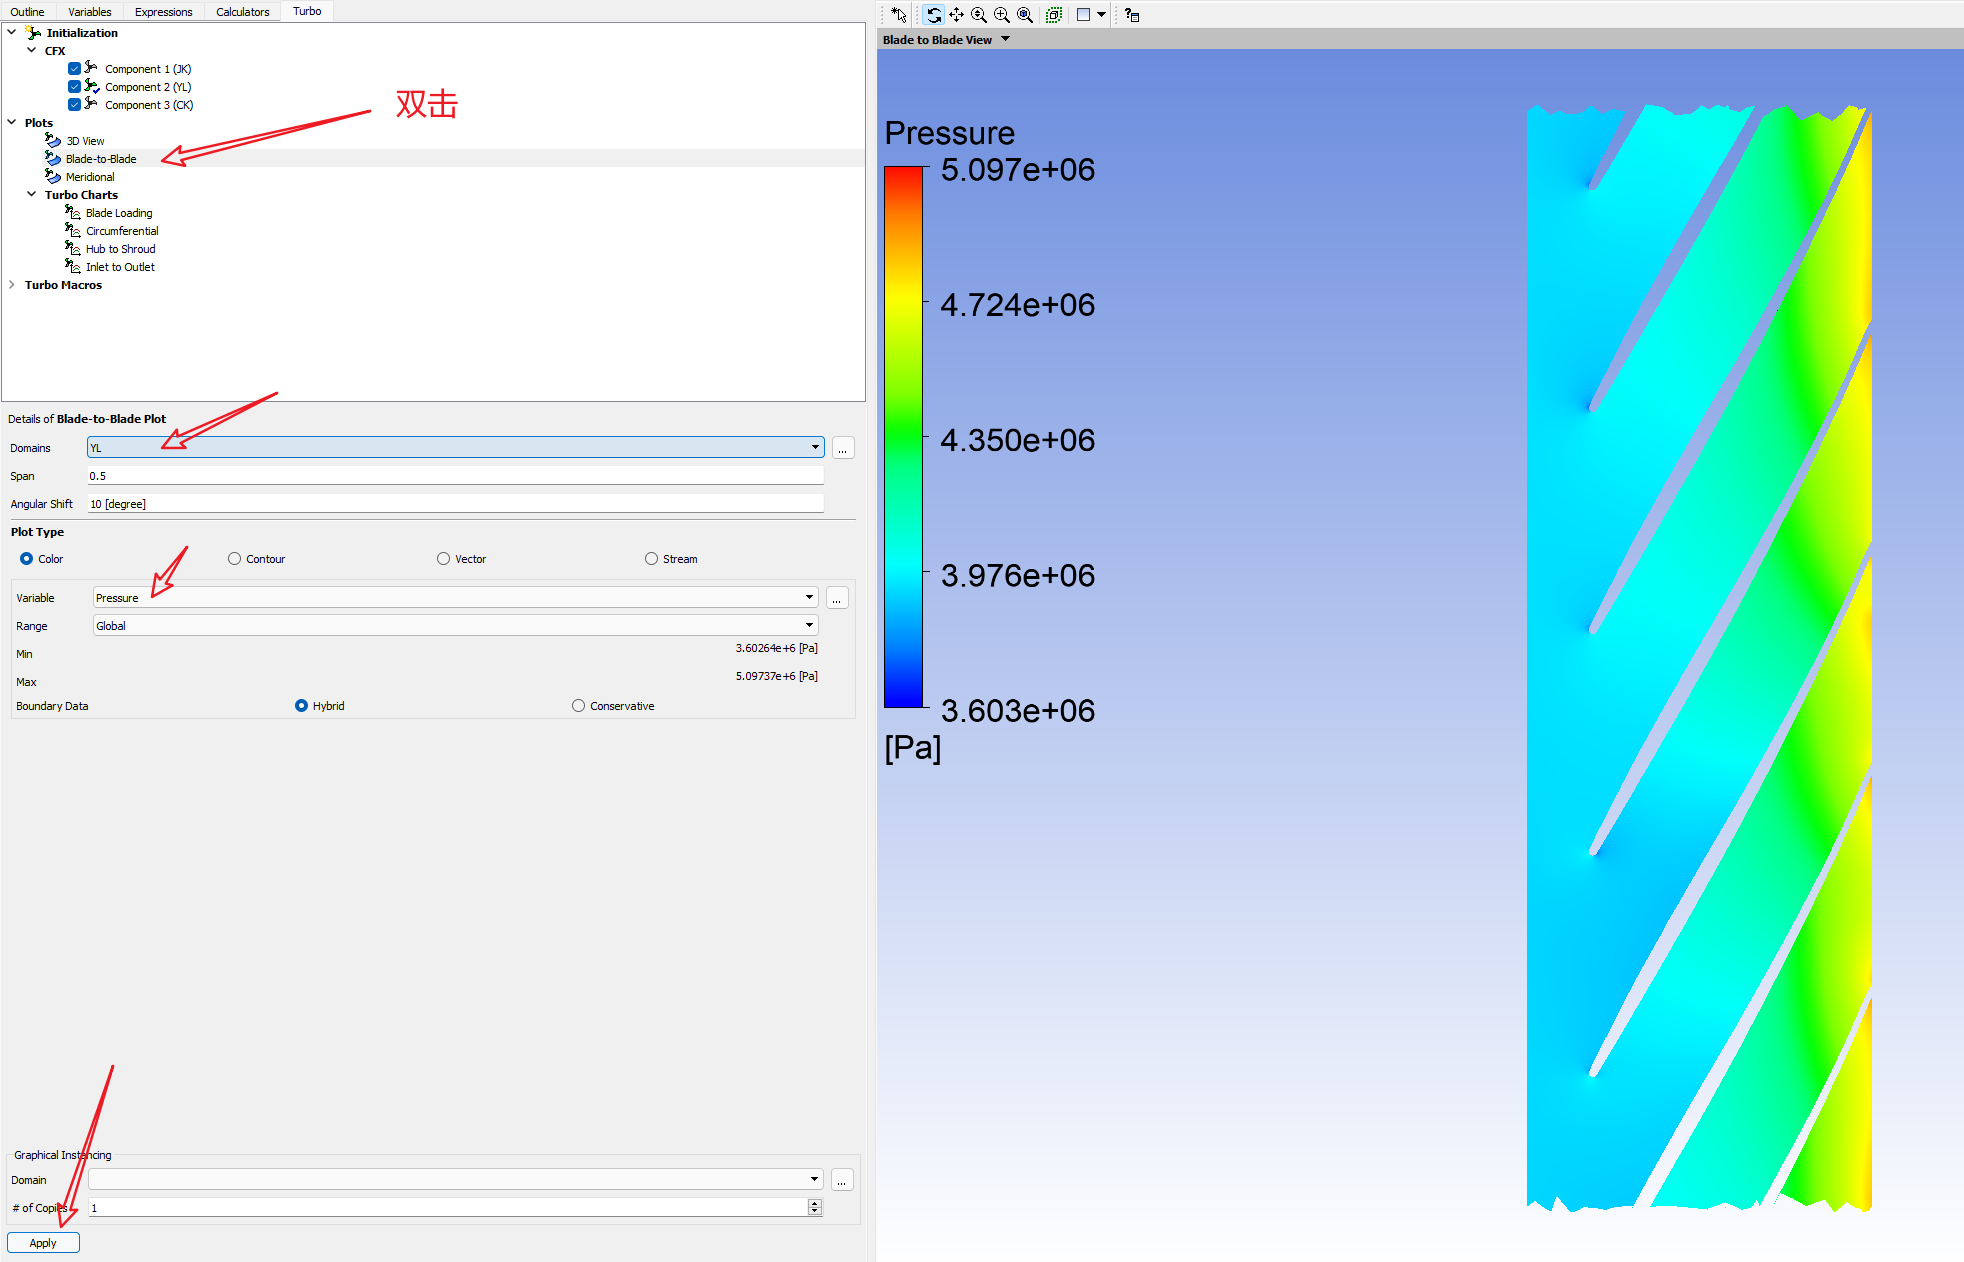Expand the Turbo Macros tree node

tap(12, 285)
